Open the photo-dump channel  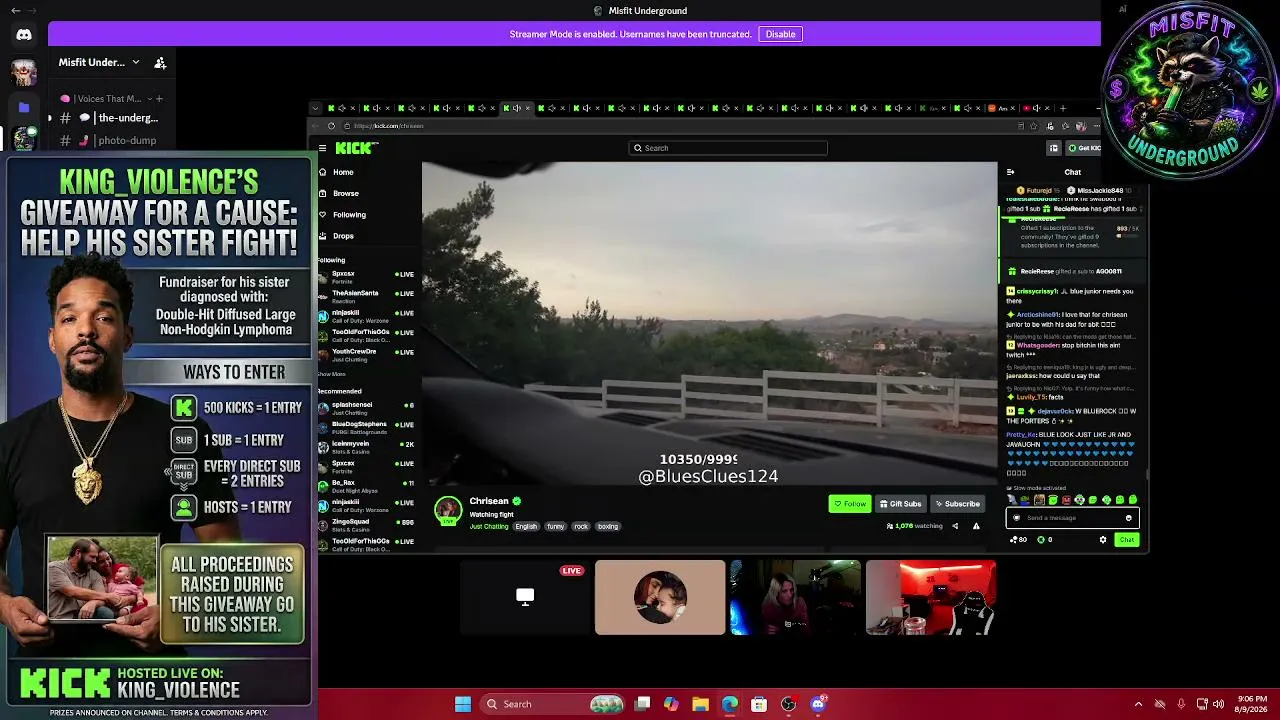pyautogui.click(x=109, y=140)
